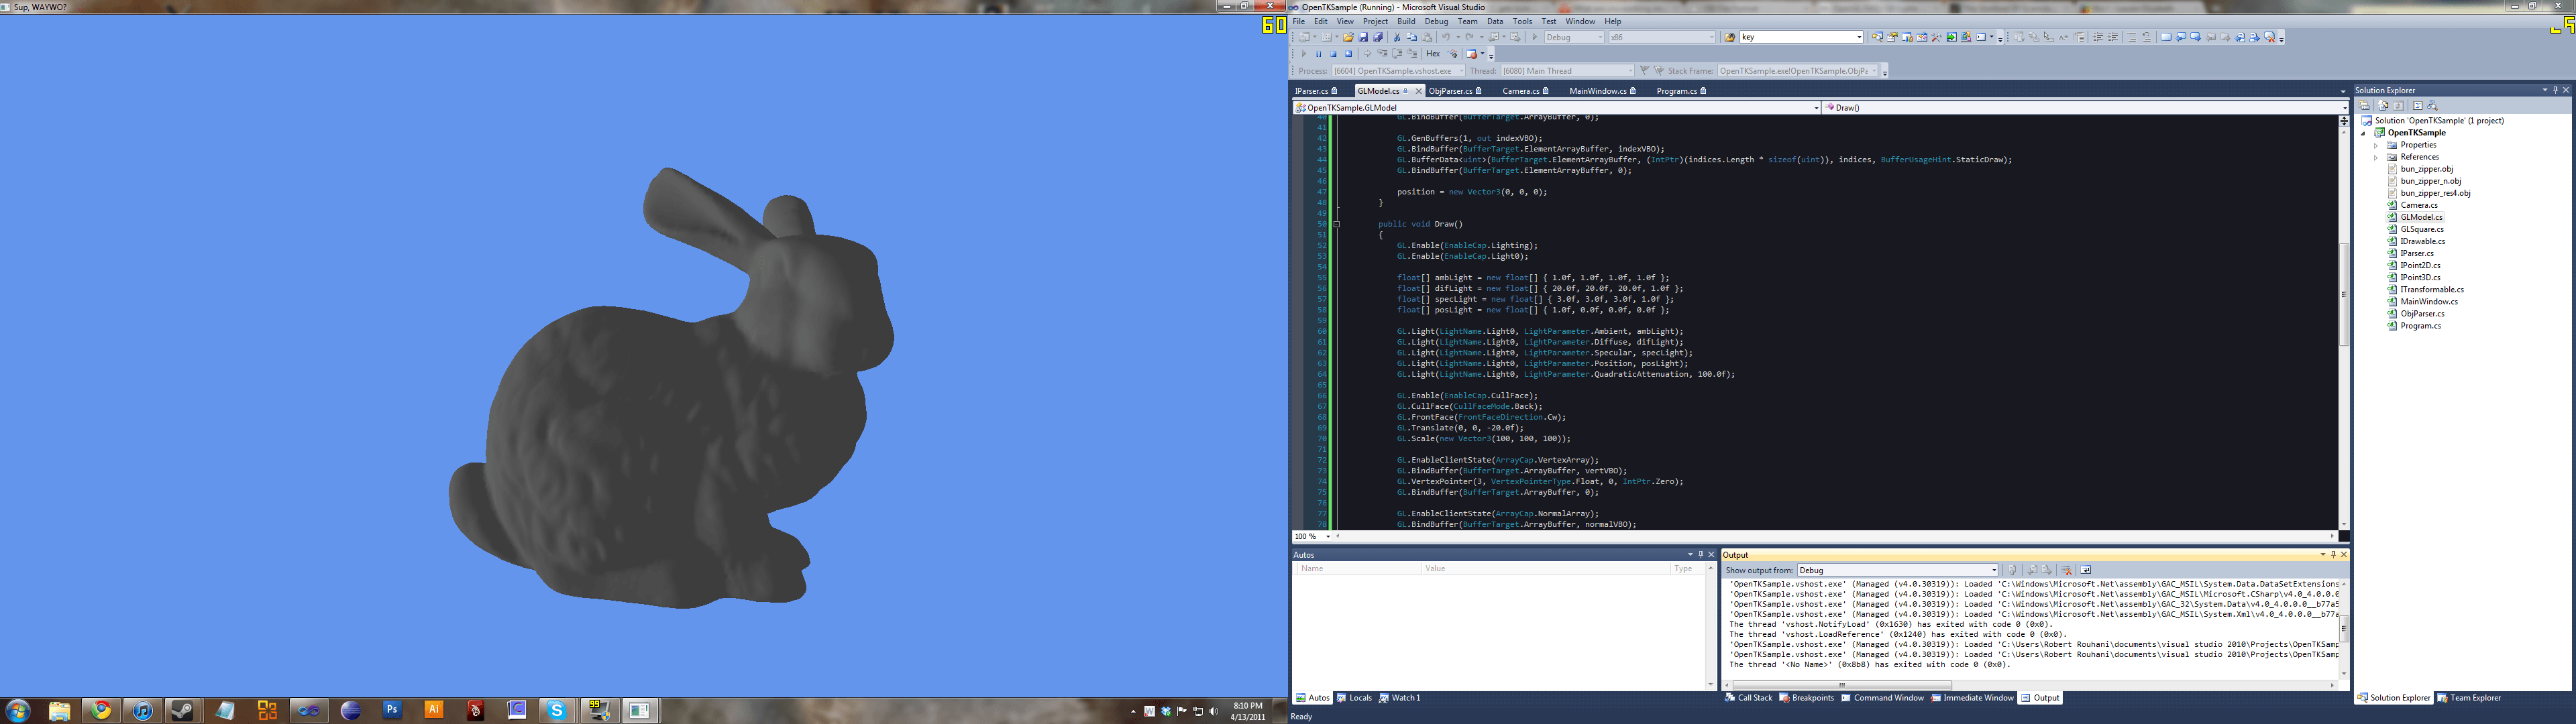Open Steam from the taskbar
Image resolution: width=2576 pixels, height=724 pixels.
[183, 710]
